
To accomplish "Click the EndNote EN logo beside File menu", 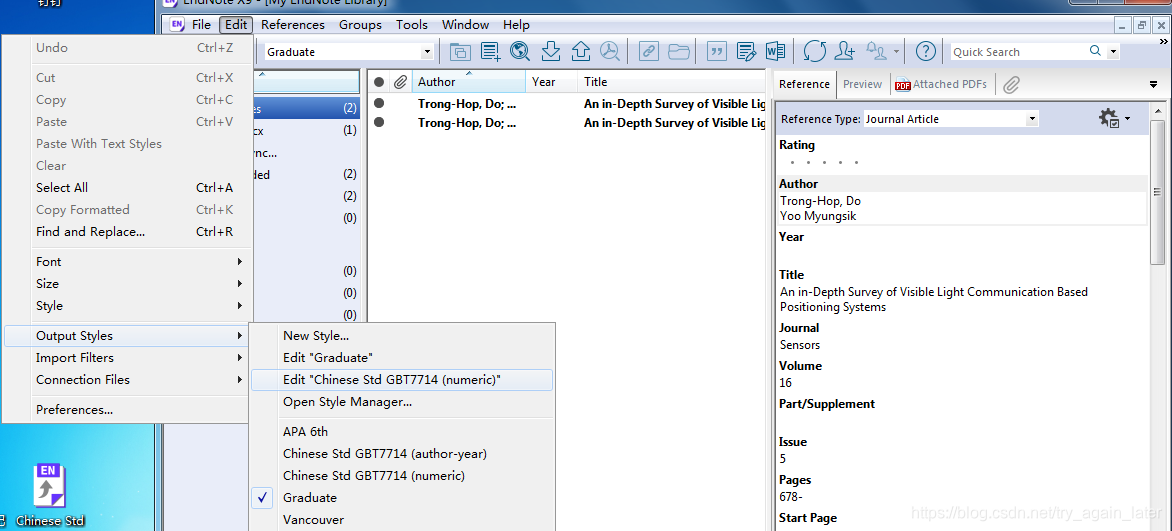I will [176, 24].
